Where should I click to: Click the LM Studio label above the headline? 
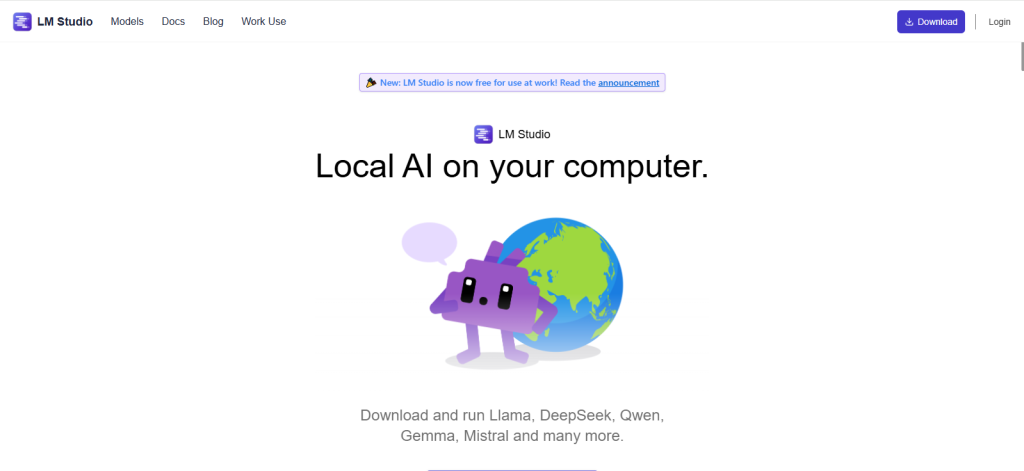click(524, 135)
